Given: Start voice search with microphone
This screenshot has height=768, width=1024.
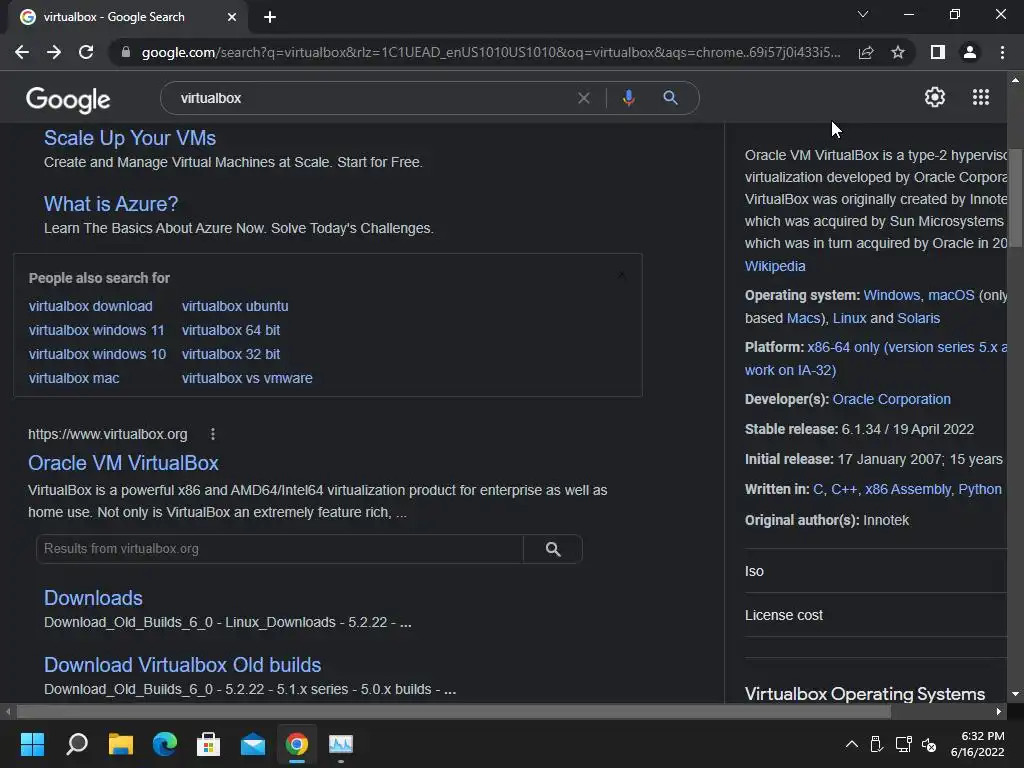Looking at the screenshot, I should pyautogui.click(x=628, y=98).
